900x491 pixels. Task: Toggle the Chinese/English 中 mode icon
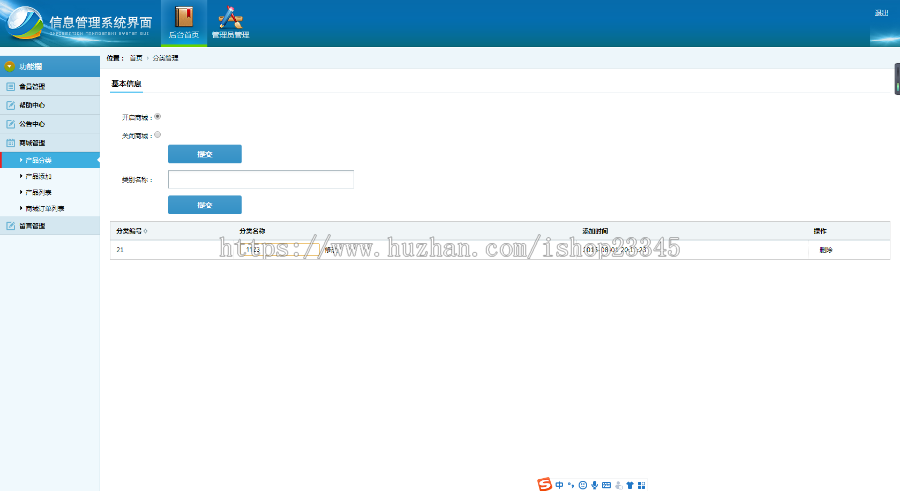pos(559,485)
